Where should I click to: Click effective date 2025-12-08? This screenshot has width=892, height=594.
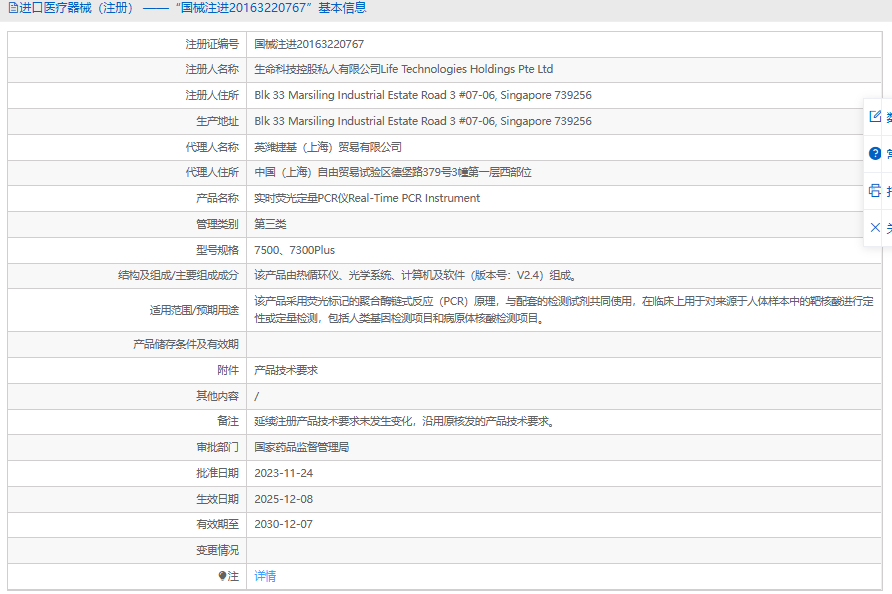pyautogui.click(x=283, y=499)
